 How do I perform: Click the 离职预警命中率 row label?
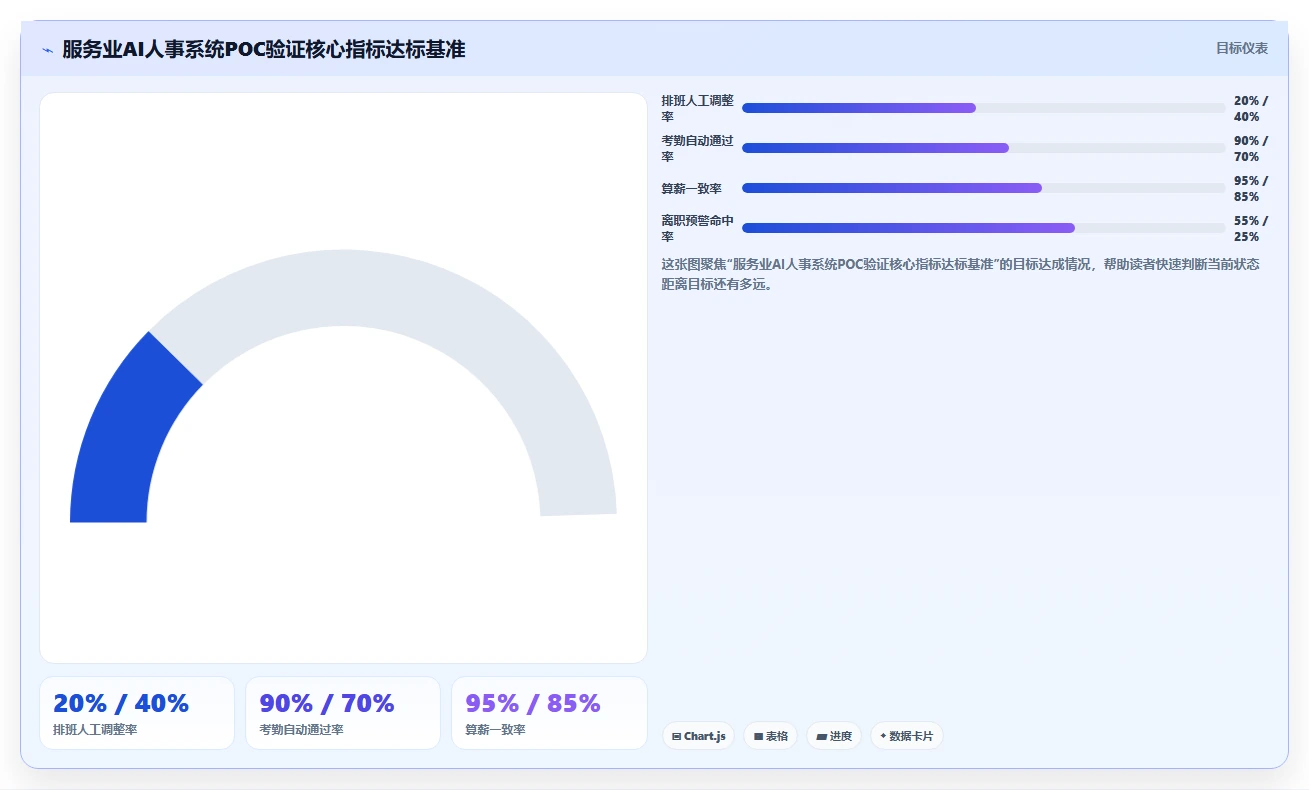[697, 229]
